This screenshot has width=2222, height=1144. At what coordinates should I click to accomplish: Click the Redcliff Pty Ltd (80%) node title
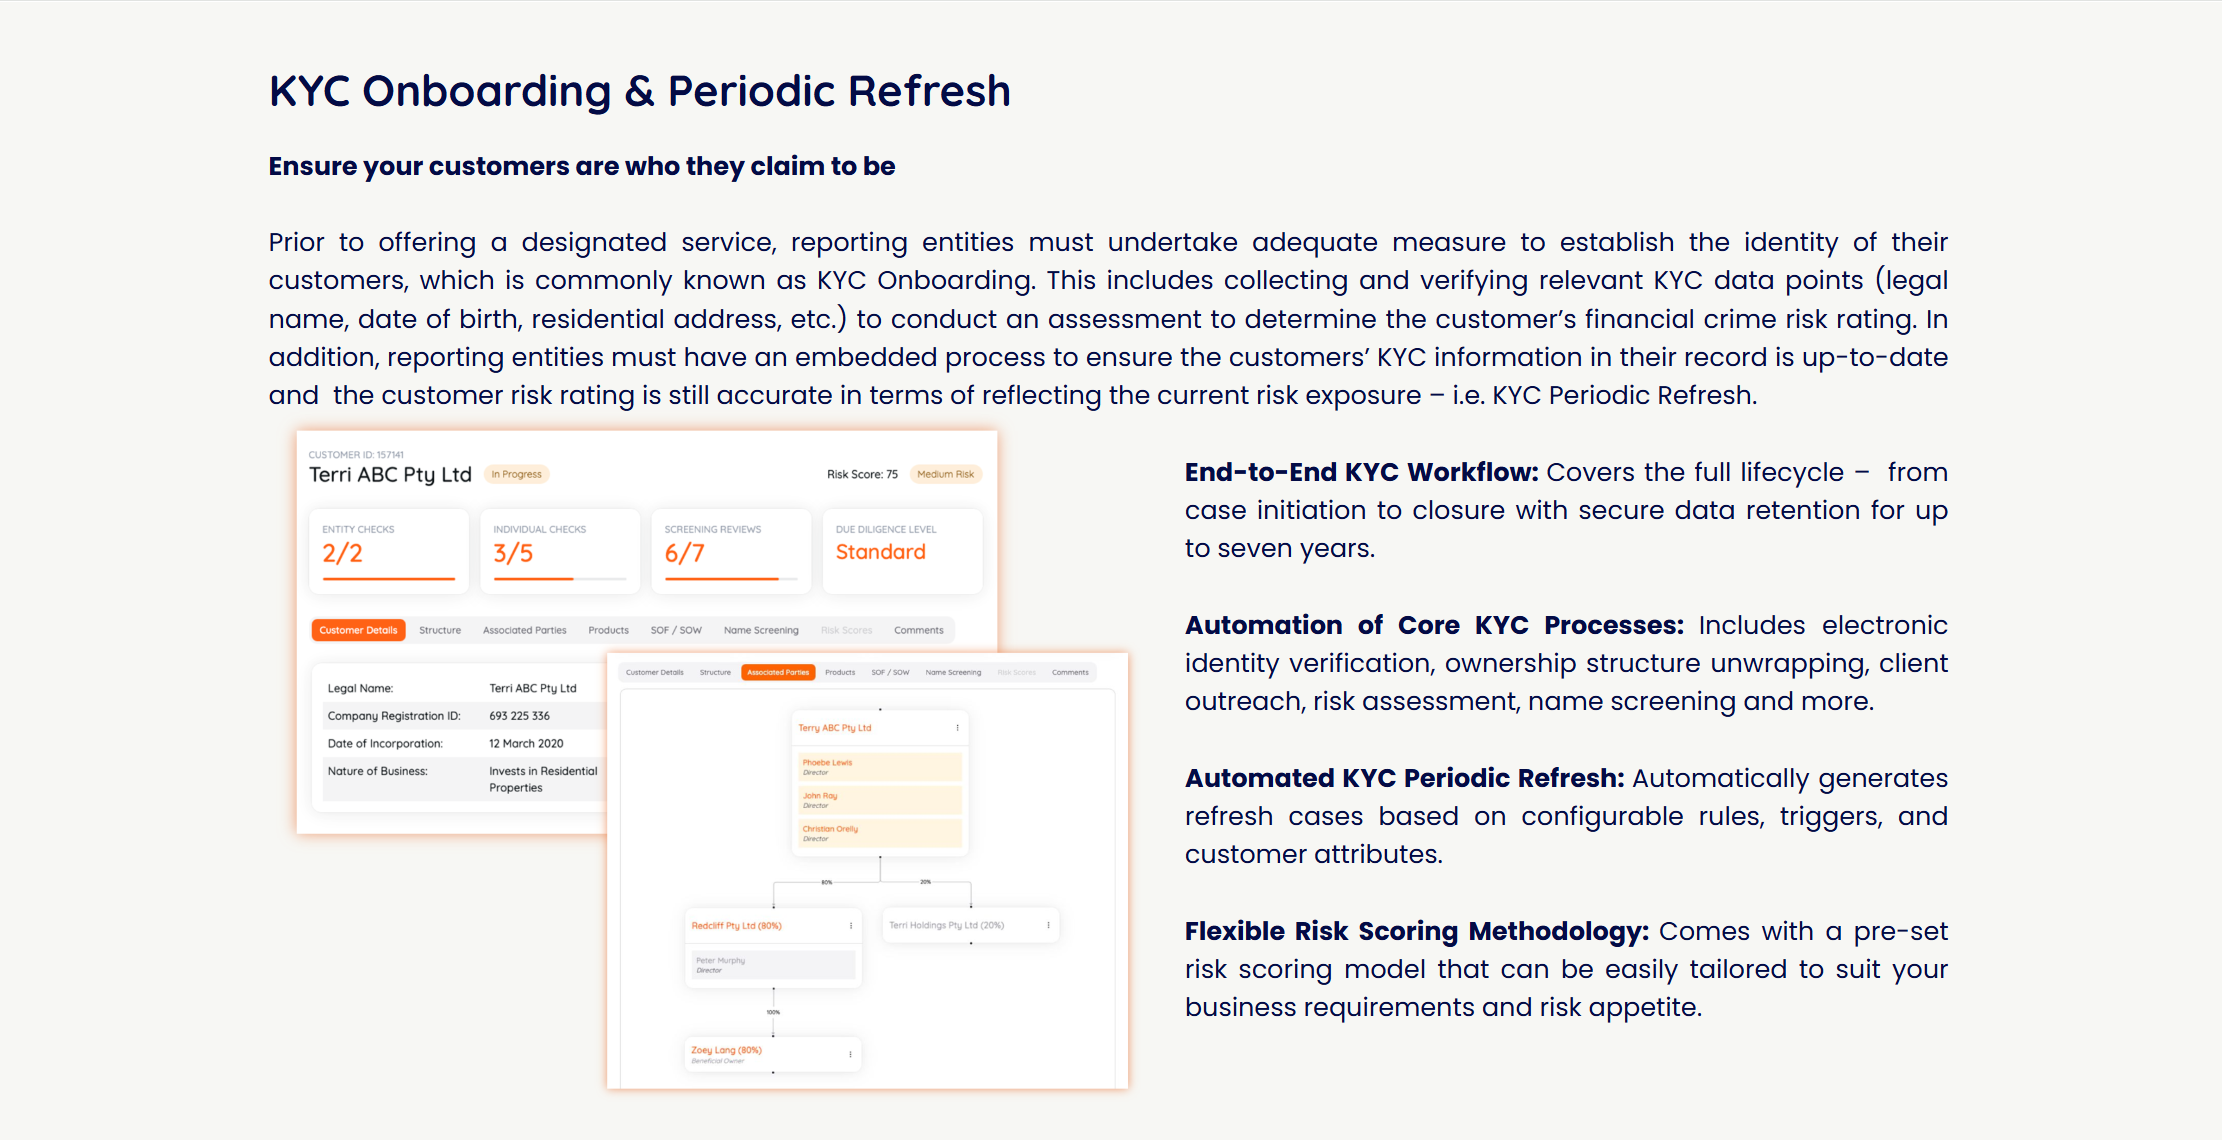[736, 926]
